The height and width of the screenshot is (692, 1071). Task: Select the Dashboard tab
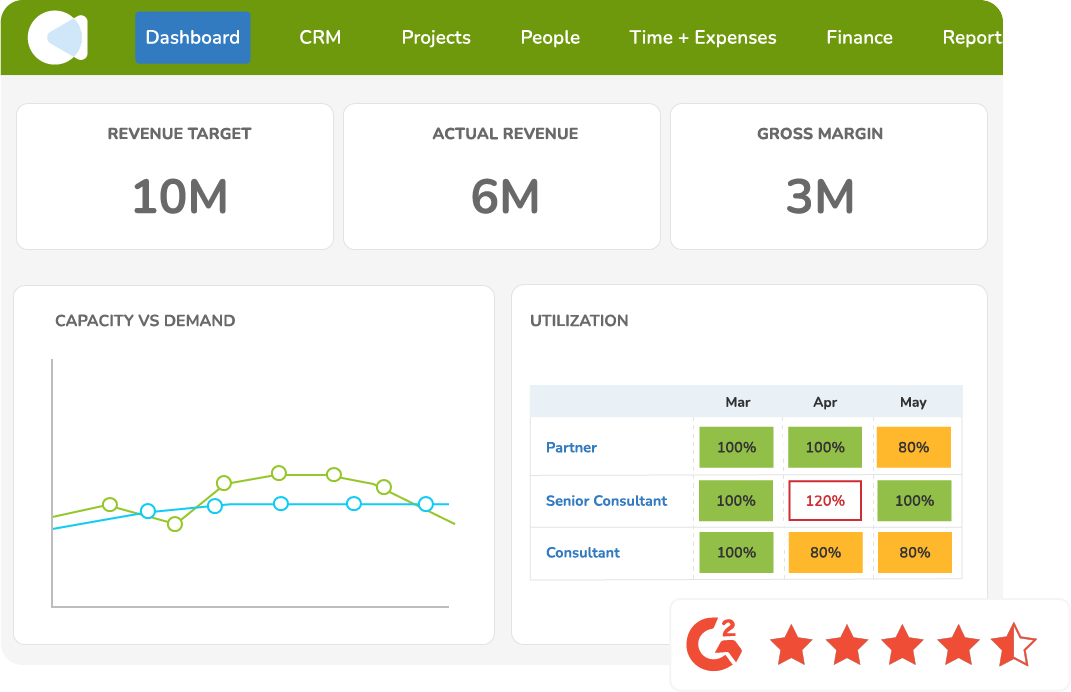(x=192, y=37)
